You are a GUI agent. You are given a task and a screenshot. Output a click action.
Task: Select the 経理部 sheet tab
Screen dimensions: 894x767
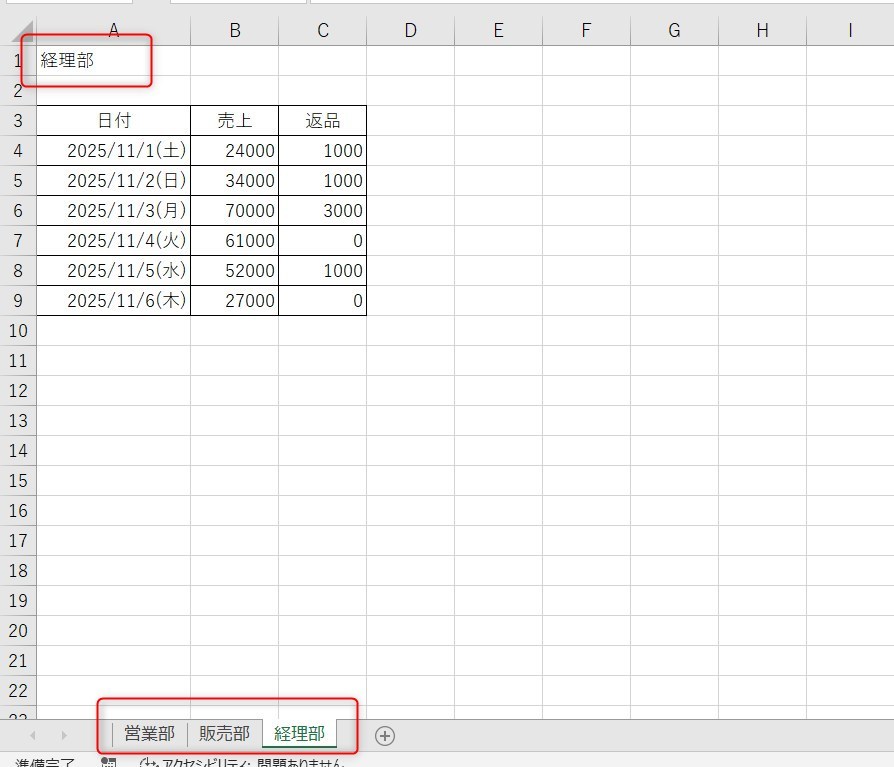pos(299,734)
